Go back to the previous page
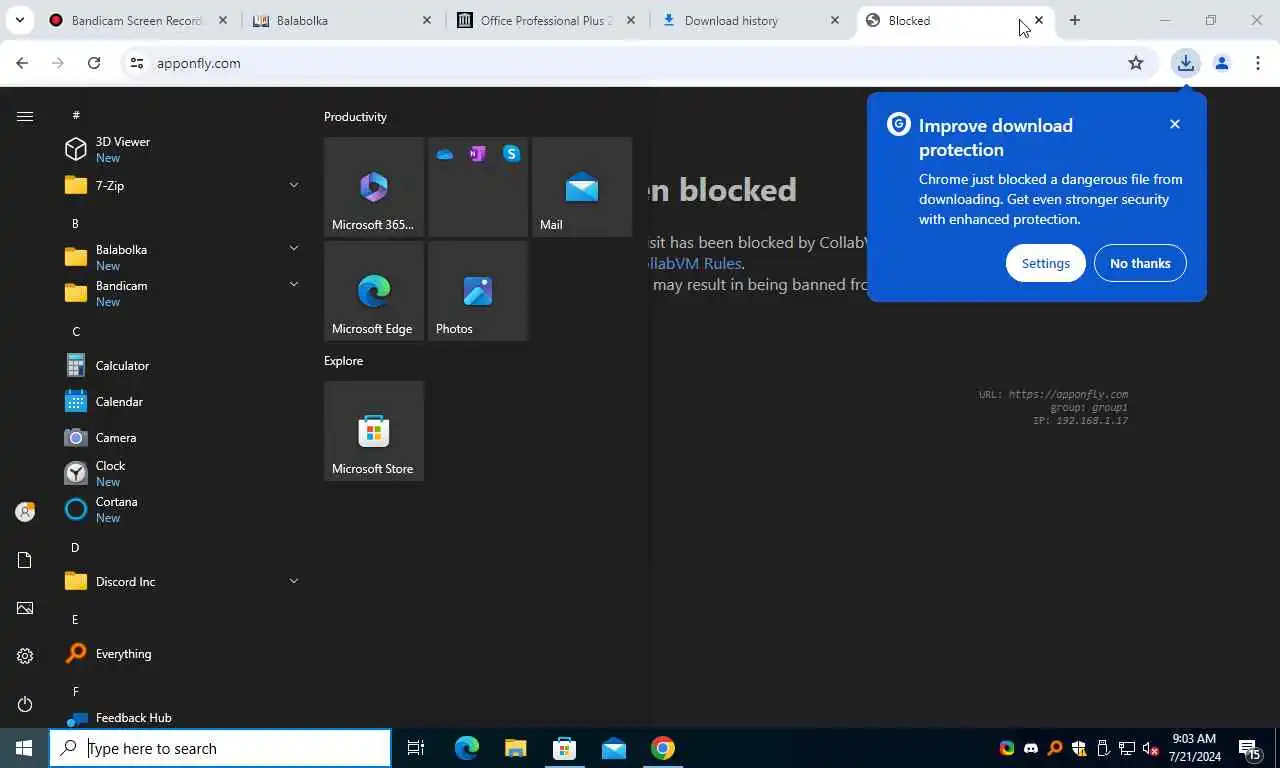Image resolution: width=1280 pixels, height=768 pixels. tap(22, 63)
